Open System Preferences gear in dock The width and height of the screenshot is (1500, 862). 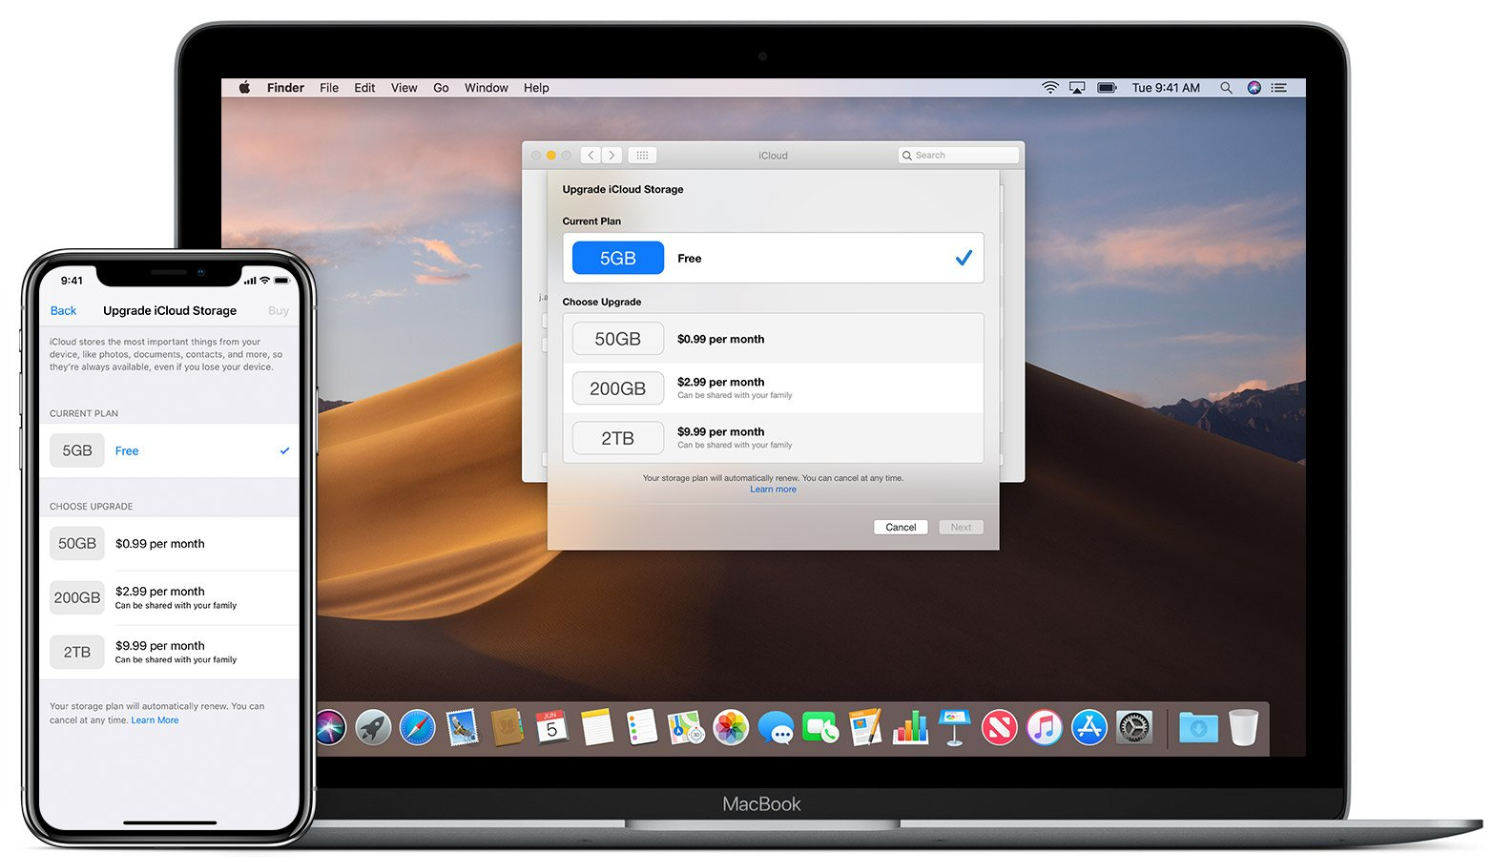1134,728
